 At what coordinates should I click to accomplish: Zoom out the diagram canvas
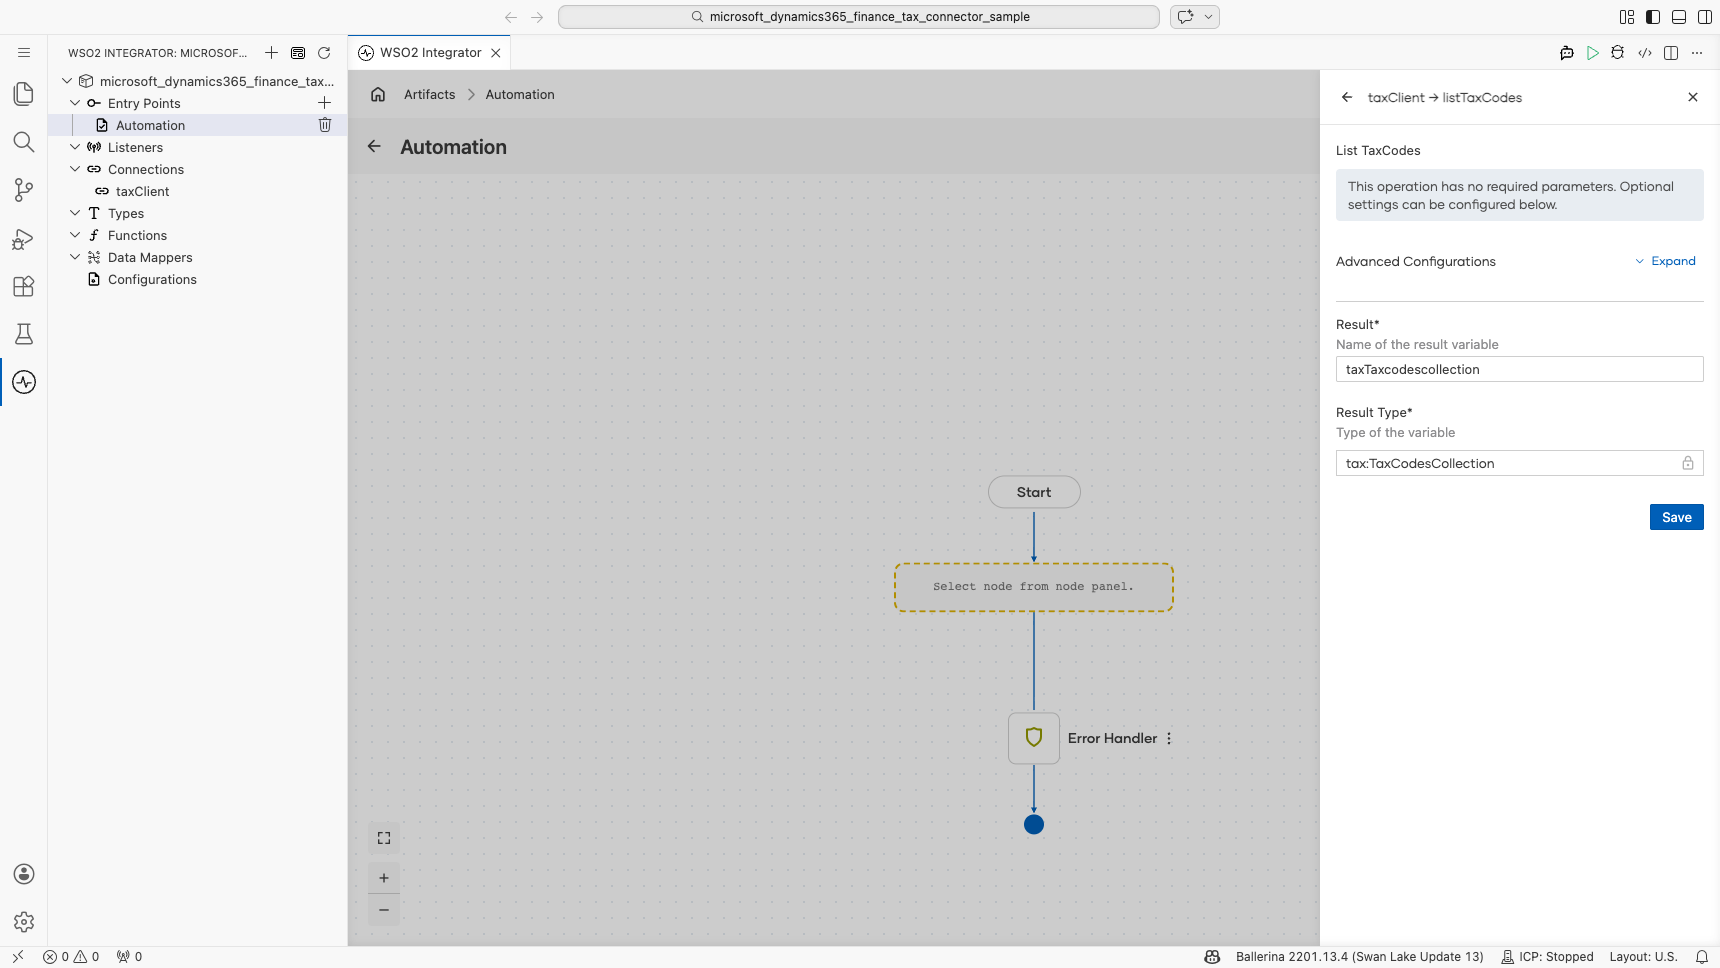[384, 910]
